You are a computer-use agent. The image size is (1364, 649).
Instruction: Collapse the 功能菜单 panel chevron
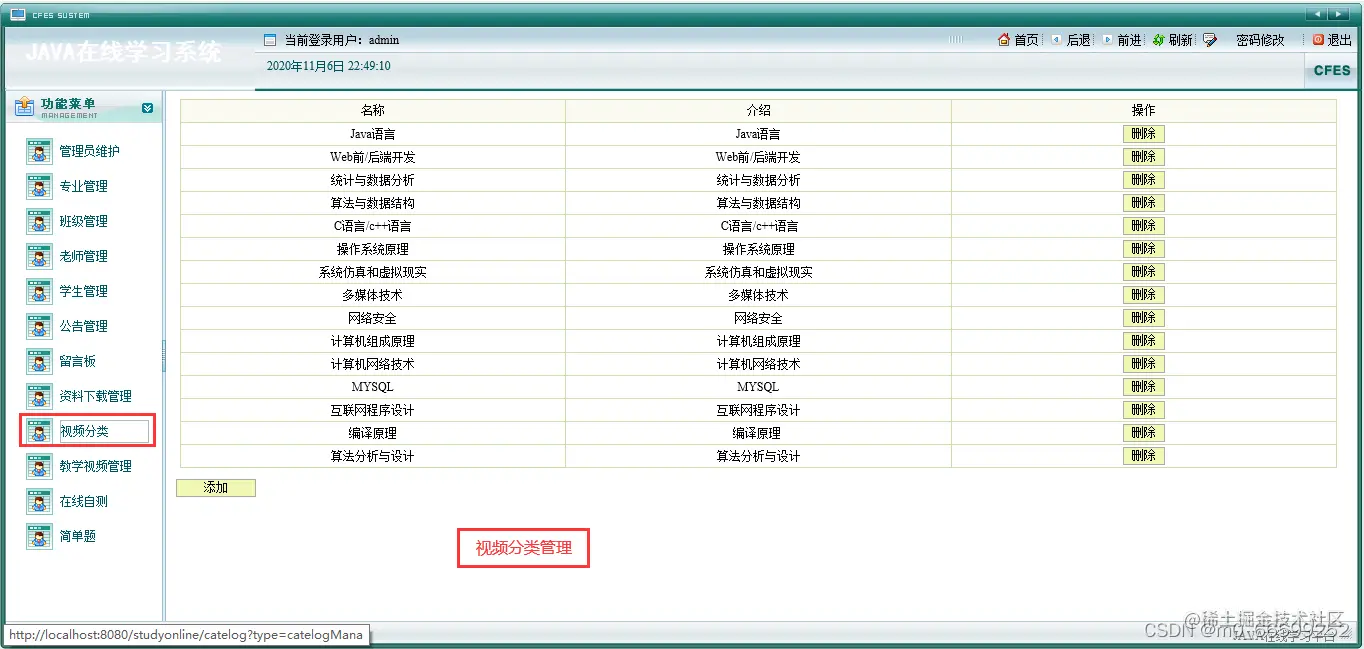tap(148, 108)
